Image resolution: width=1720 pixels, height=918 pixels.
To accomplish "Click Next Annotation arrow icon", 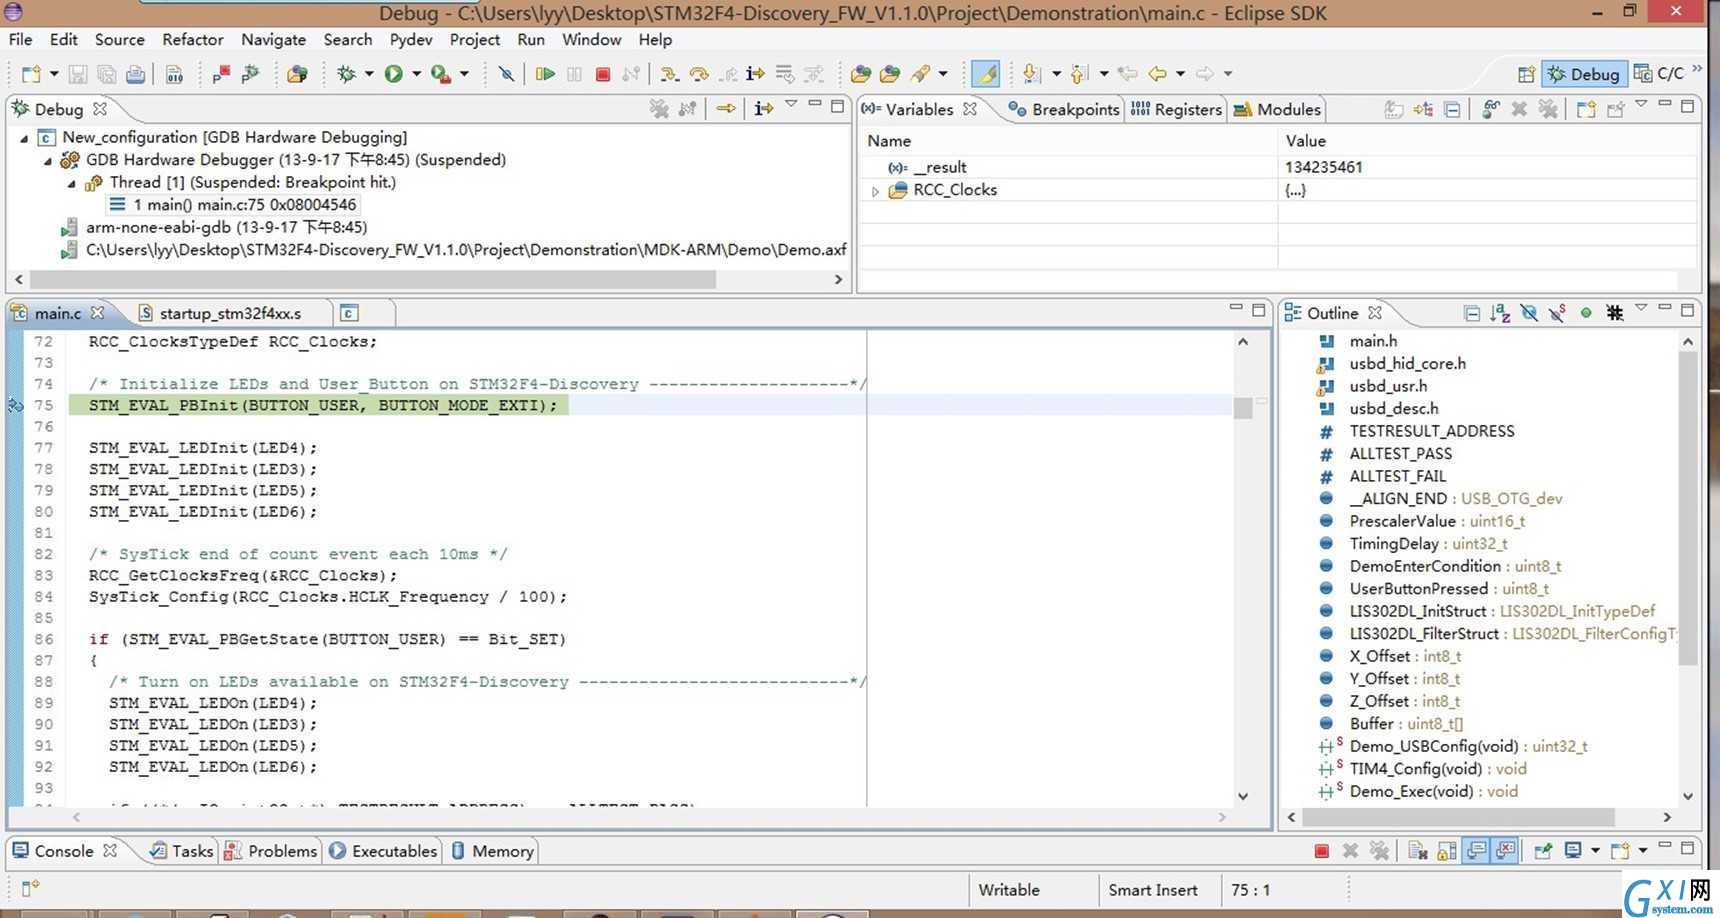I will pos(1031,74).
